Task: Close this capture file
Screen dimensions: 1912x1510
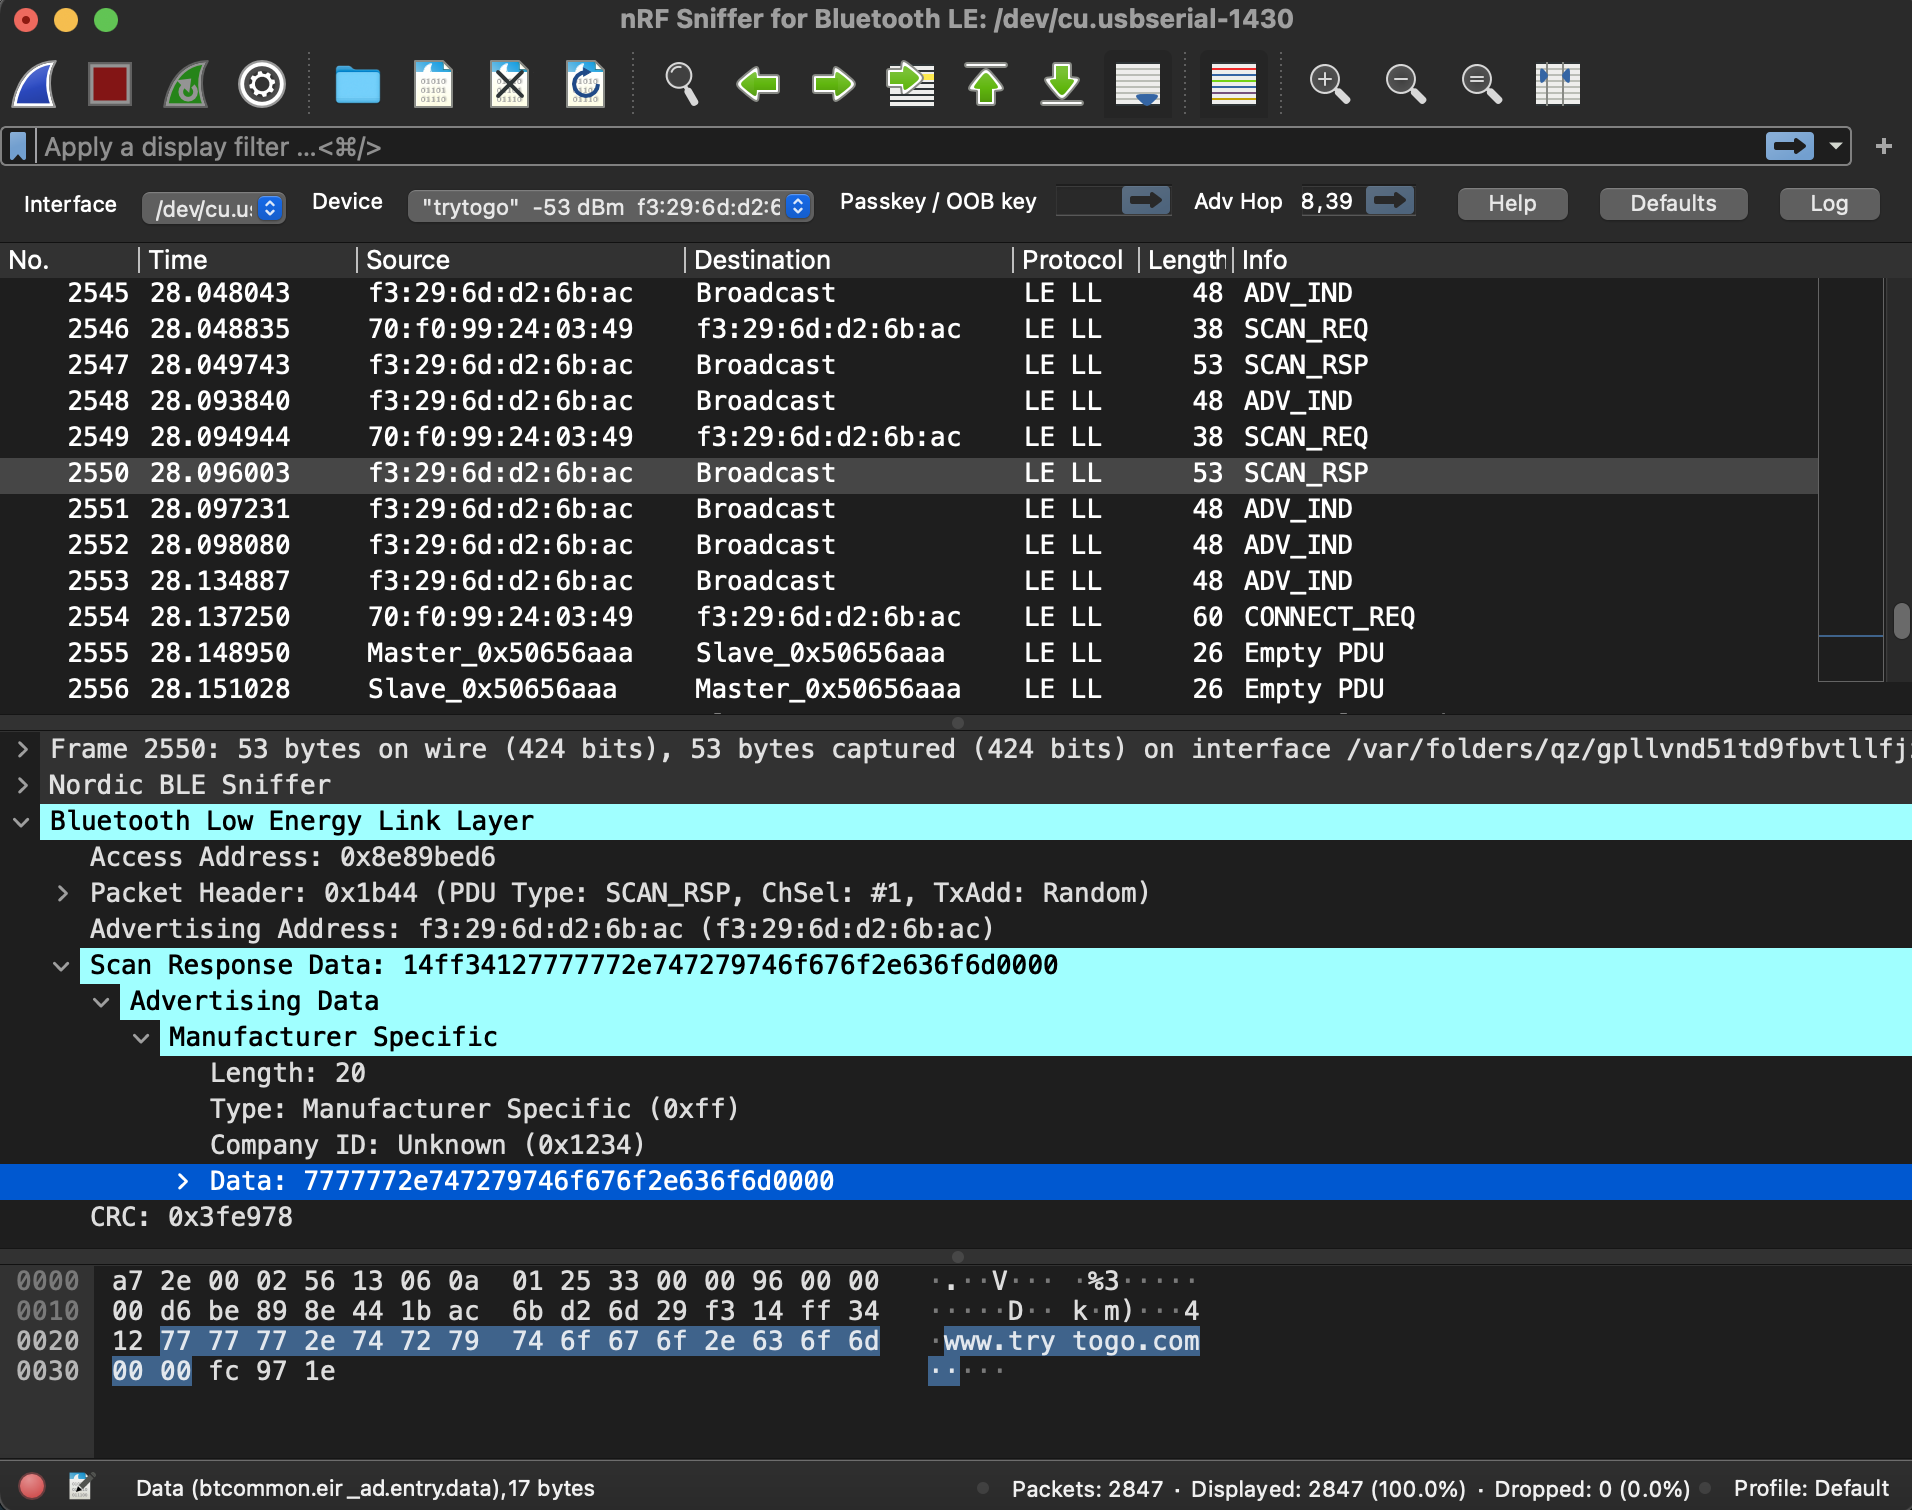Action: click(x=509, y=84)
